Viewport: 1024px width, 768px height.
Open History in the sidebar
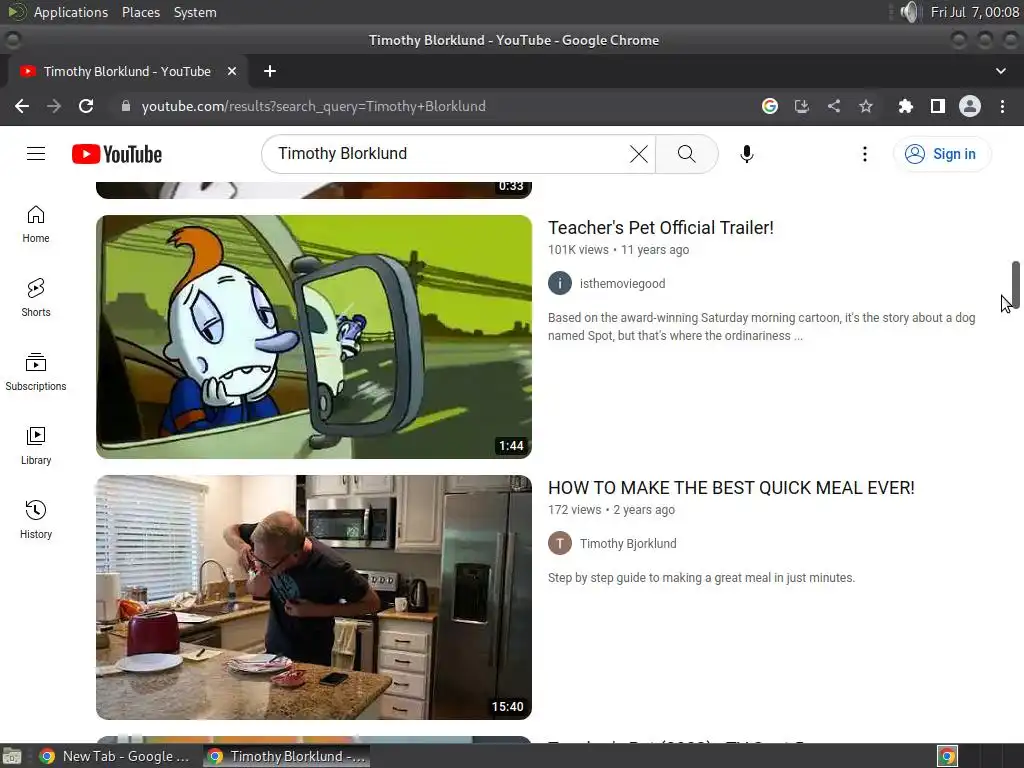pos(36,519)
